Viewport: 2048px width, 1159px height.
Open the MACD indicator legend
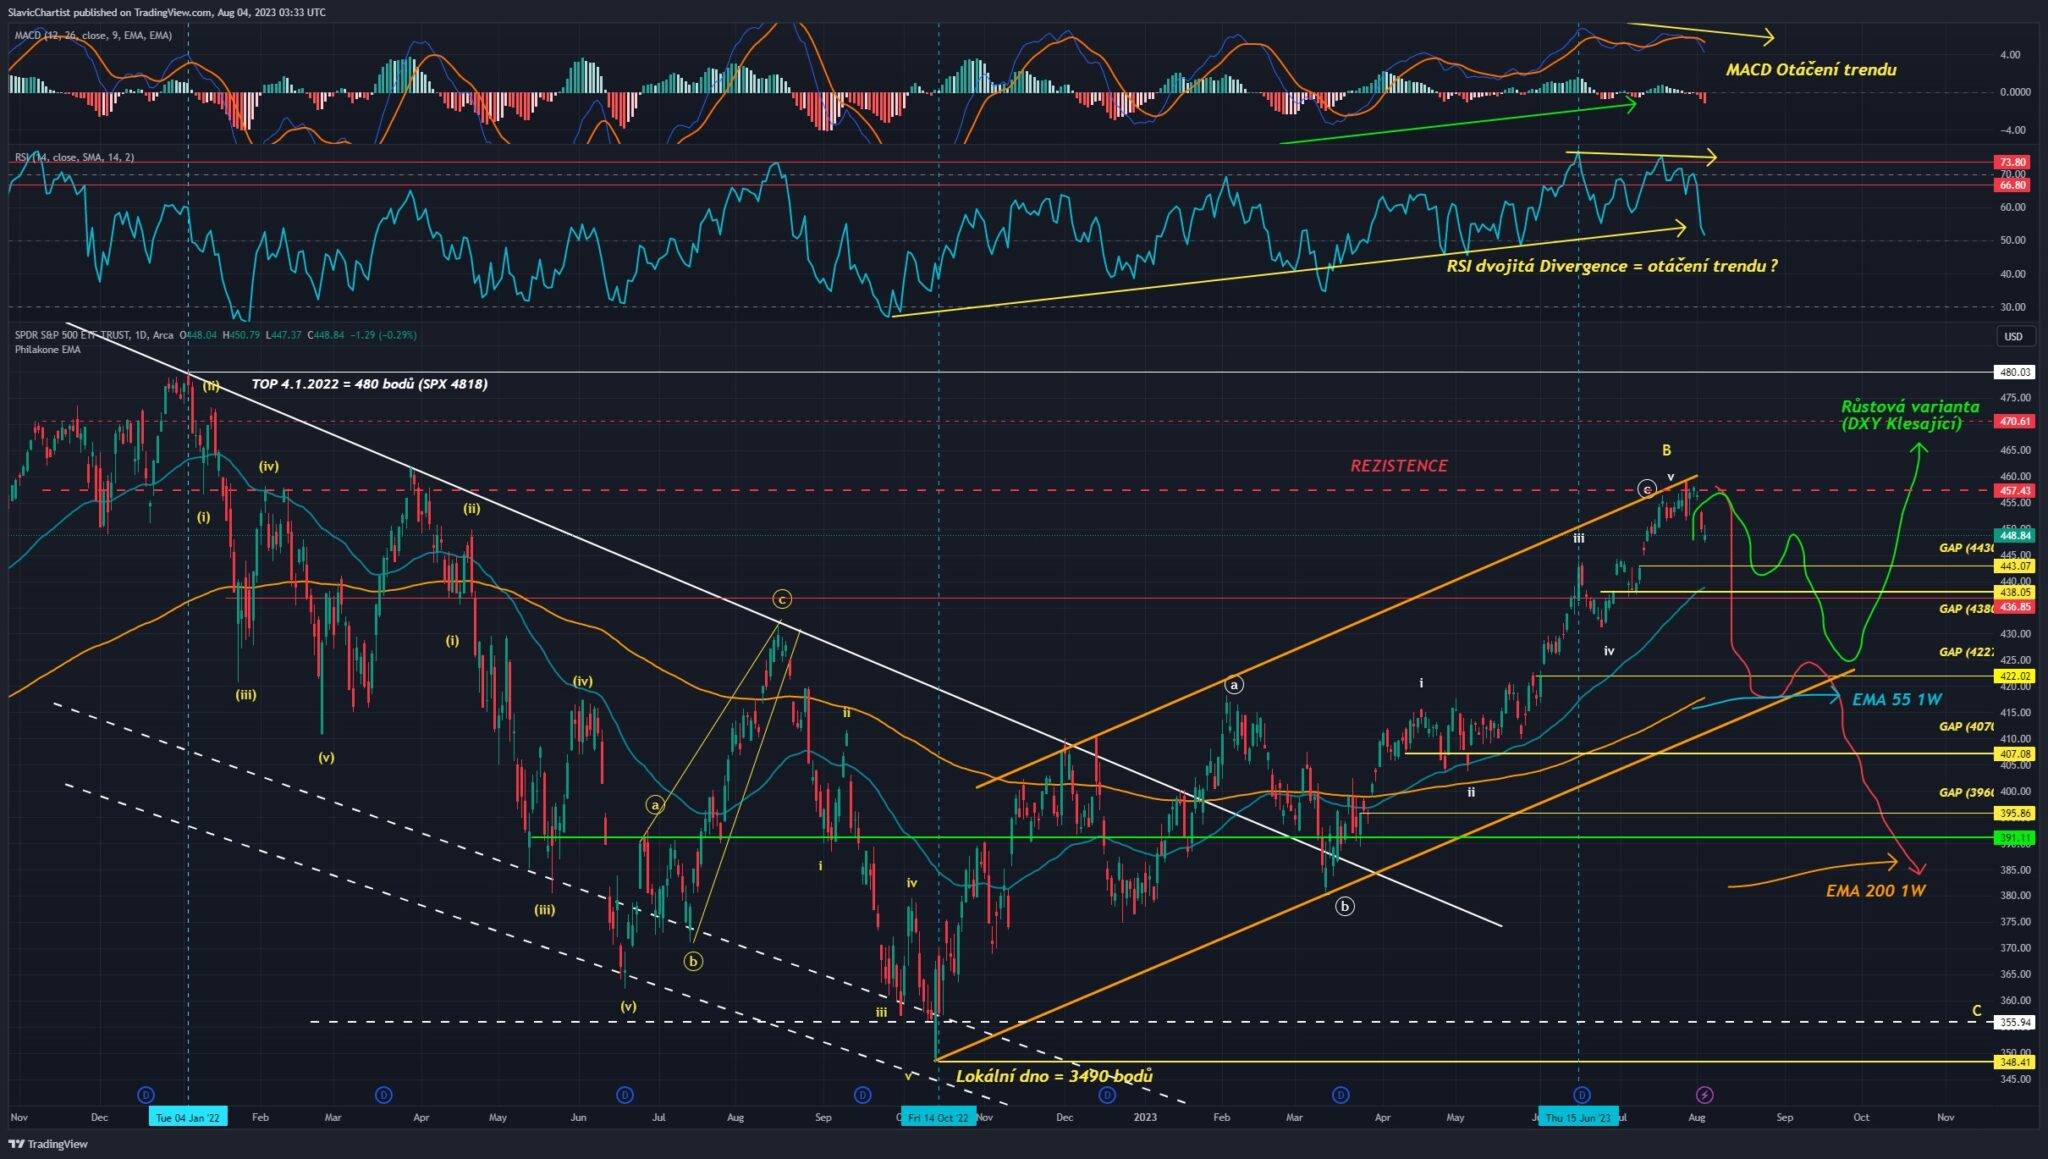pos(93,35)
